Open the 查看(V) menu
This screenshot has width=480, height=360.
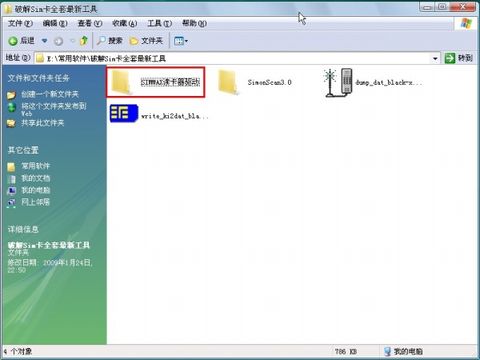90,23
